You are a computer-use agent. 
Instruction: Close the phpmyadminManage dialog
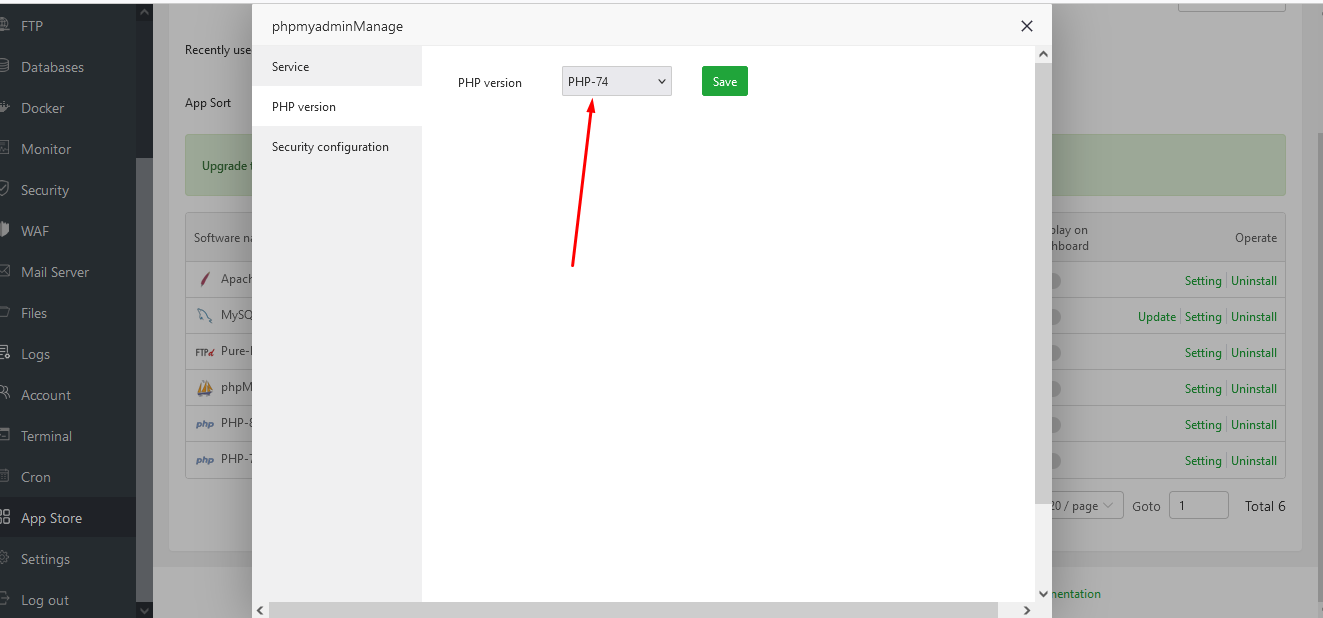1027,26
